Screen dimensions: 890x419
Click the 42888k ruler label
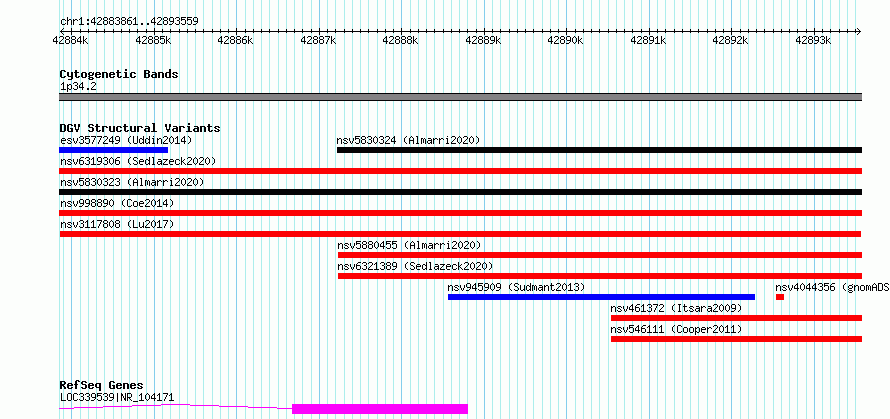pyautogui.click(x=401, y=41)
